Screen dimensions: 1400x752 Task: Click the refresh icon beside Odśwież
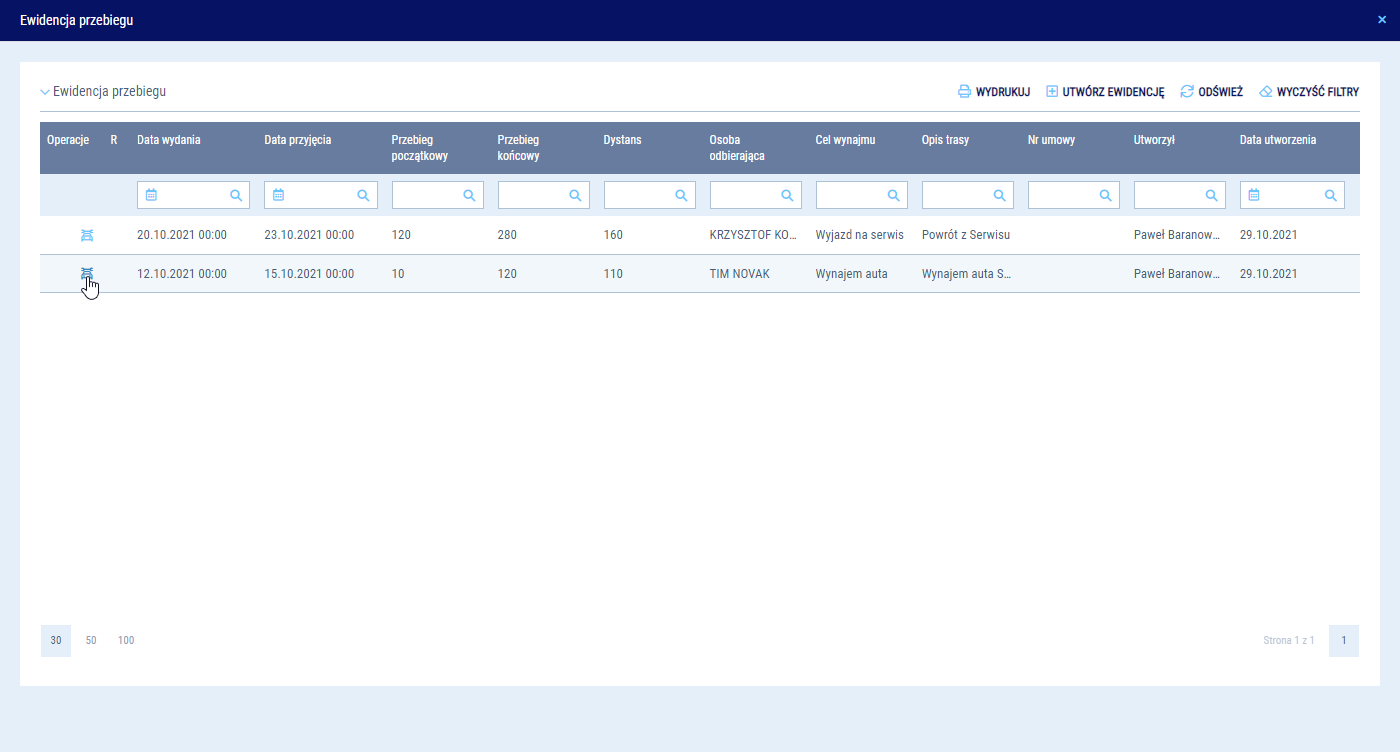[x=1187, y=91]
